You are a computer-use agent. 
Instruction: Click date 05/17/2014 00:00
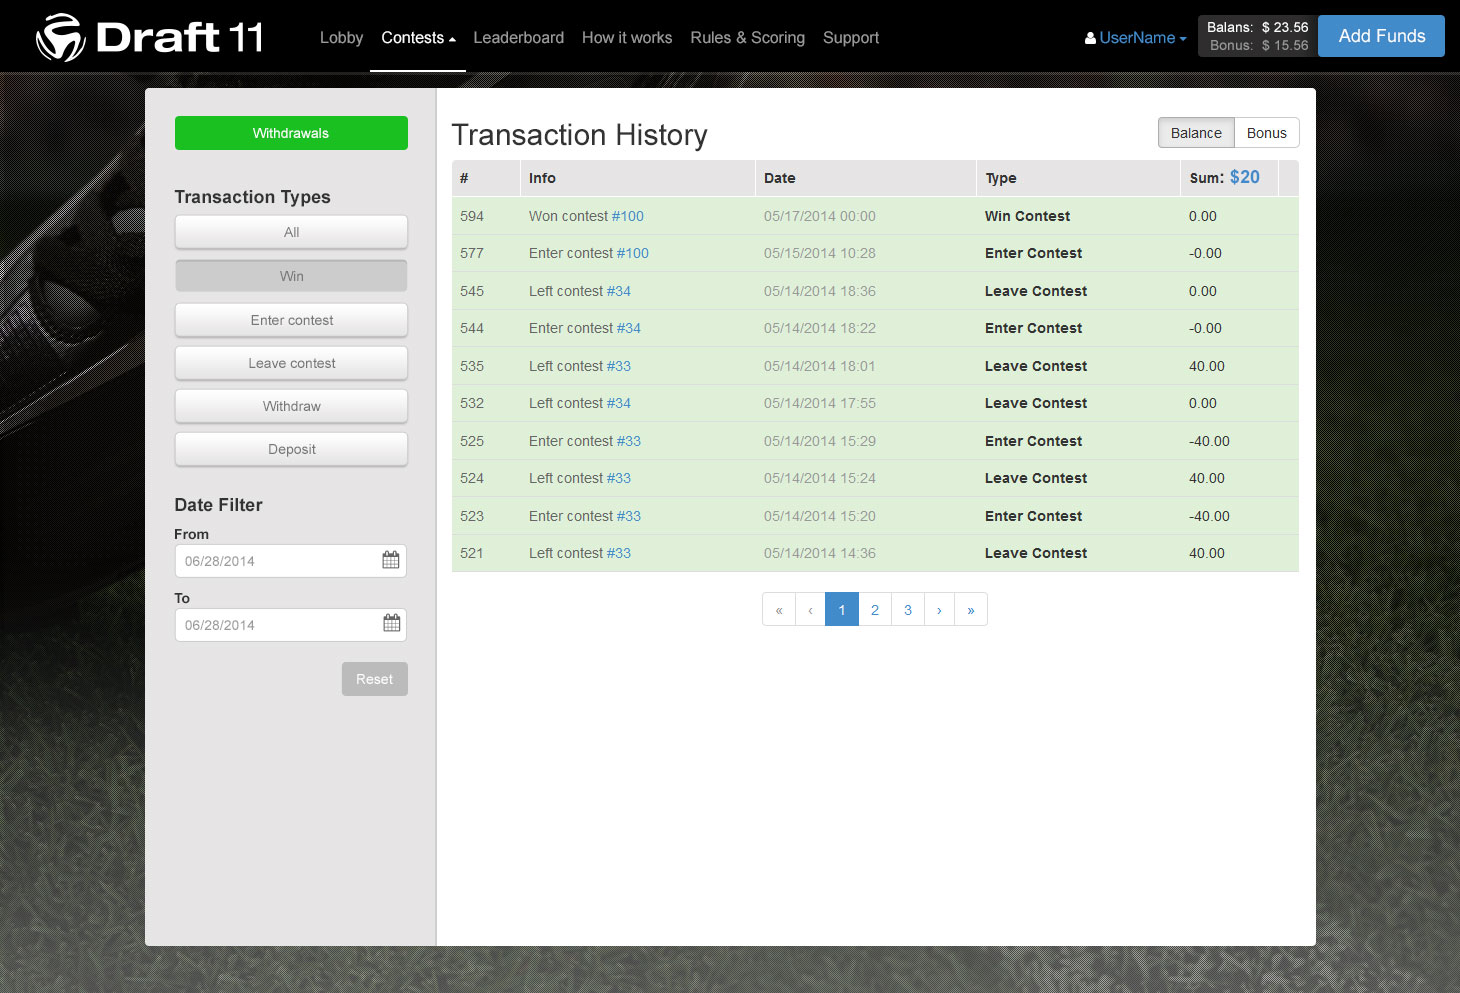point(820,216)
